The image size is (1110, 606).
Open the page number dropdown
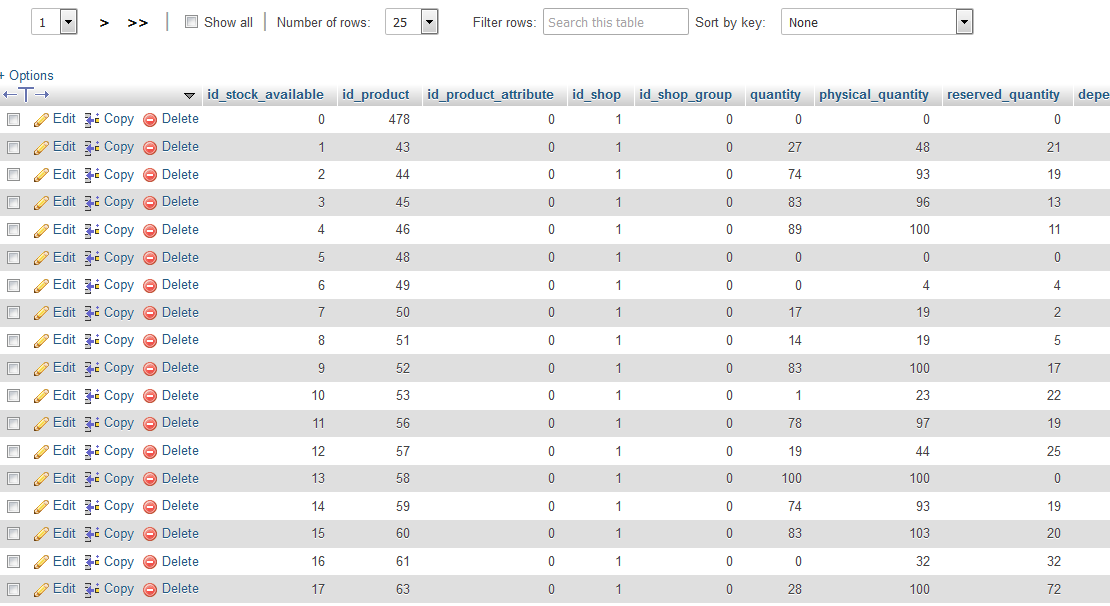[55, 22]
